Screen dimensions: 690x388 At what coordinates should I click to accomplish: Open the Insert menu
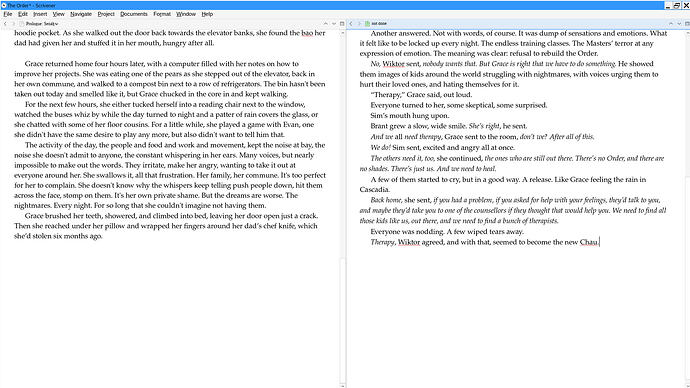coord(40,14)
